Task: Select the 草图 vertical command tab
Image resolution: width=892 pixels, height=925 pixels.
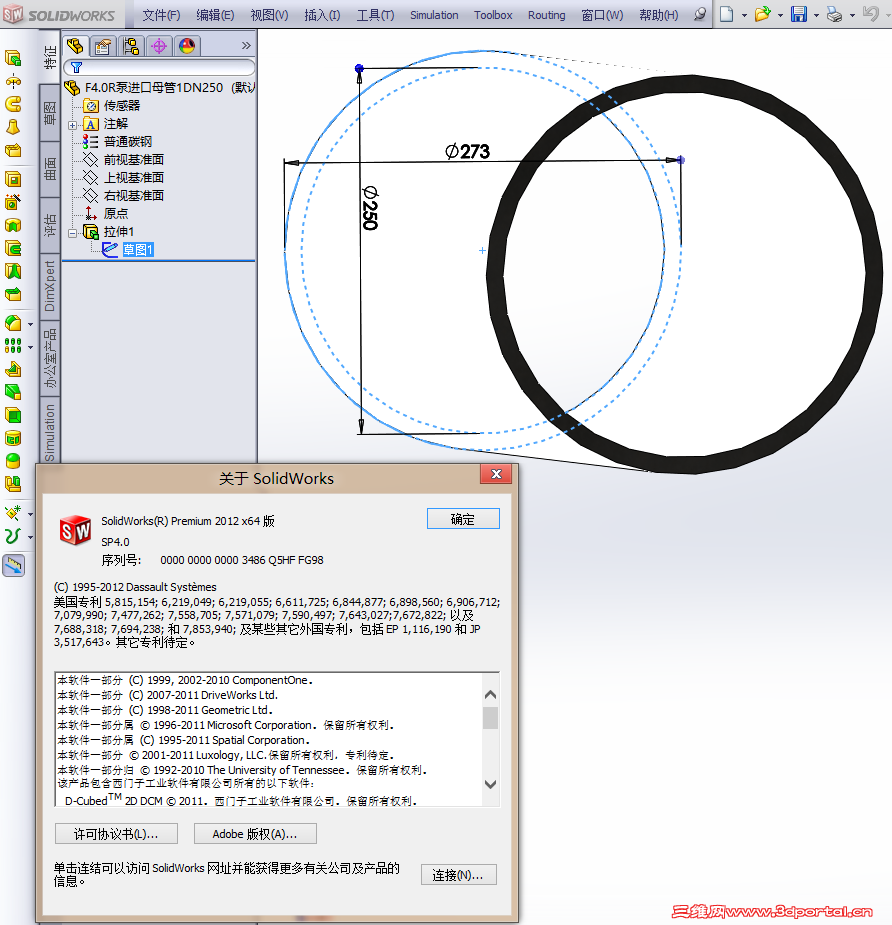Action: [x=50, y=113]
